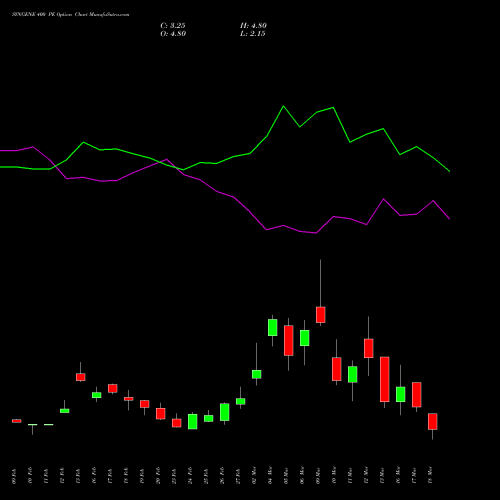This screenshot has height=500, width=500.
Task: Select the low value L: 2.15
Action: click(253, 34)
